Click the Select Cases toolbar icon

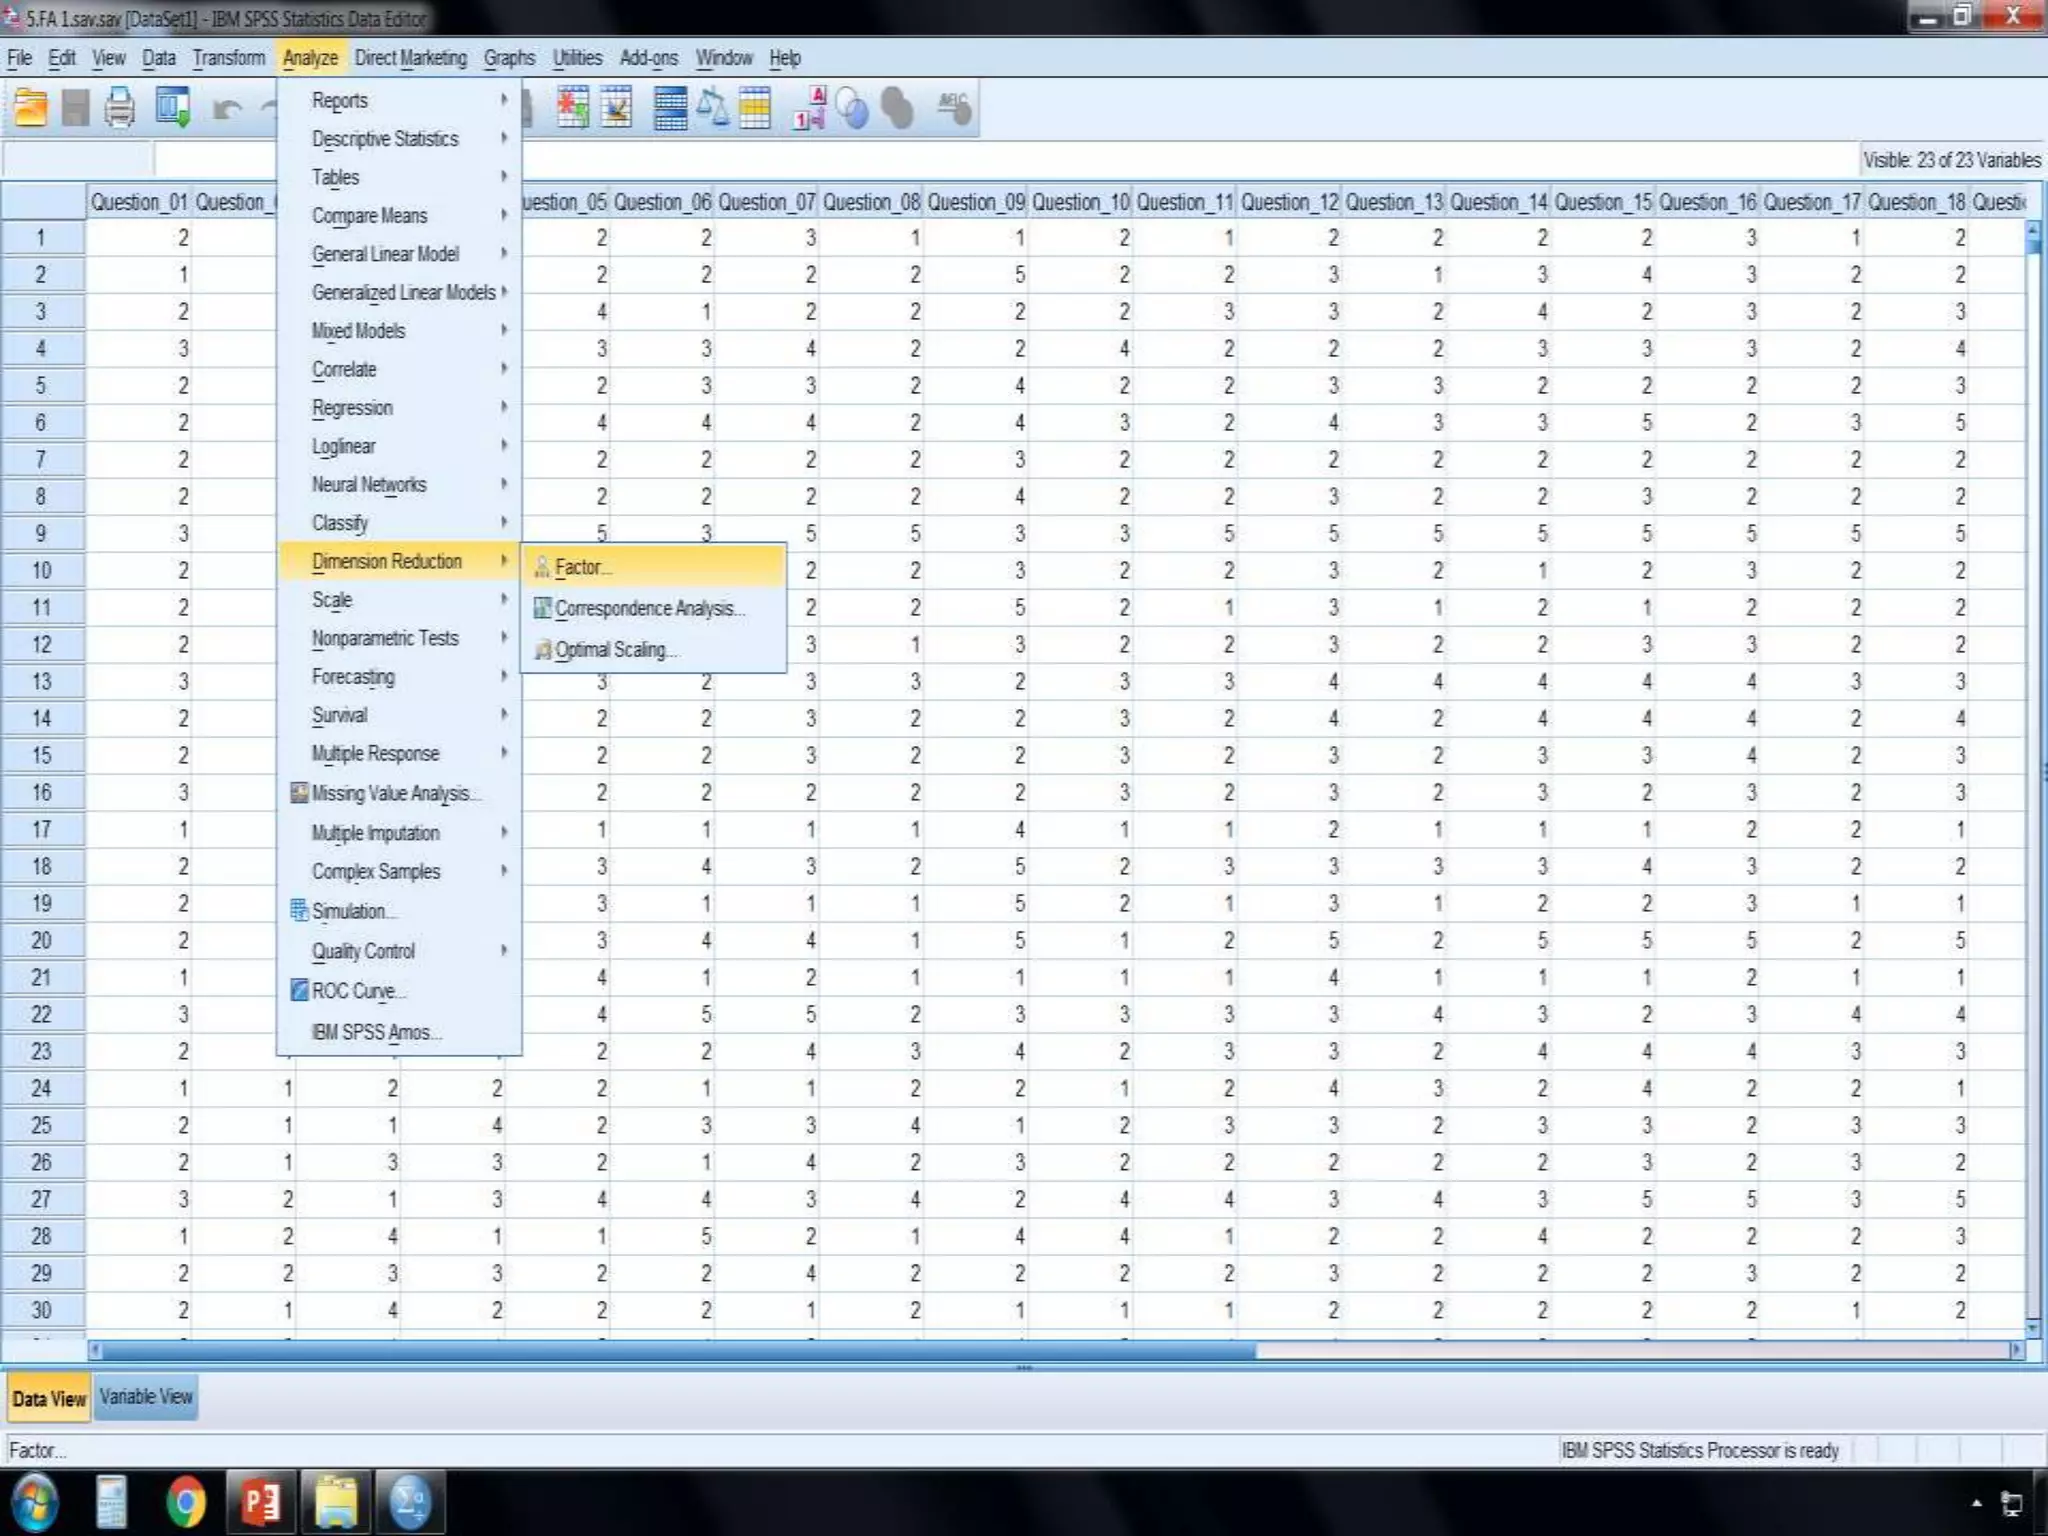tap(755, 108)
